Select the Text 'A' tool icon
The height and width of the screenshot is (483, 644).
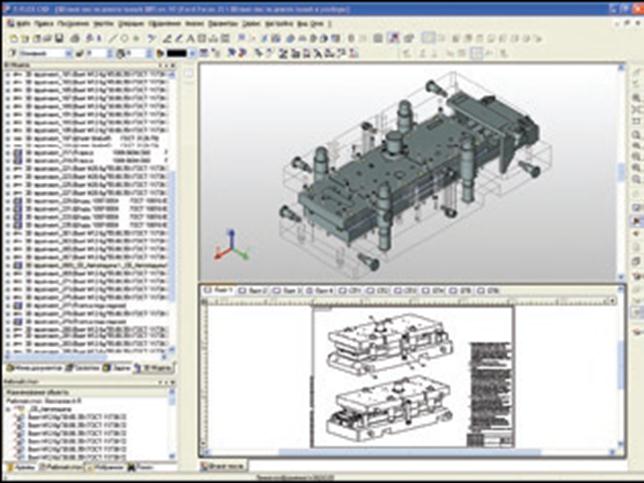(x=190, y=39)
